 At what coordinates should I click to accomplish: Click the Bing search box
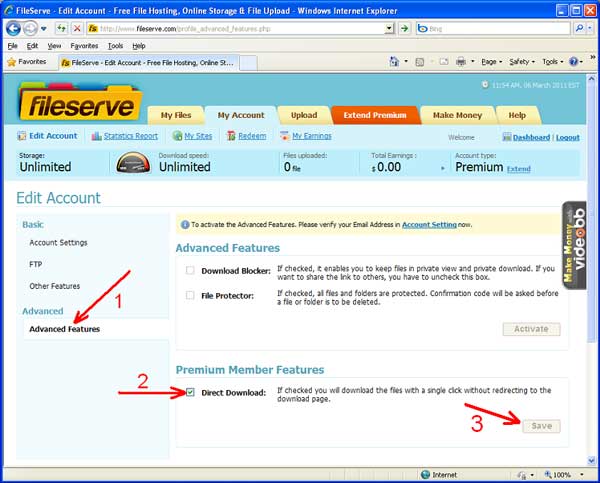(x=493, y=28)
